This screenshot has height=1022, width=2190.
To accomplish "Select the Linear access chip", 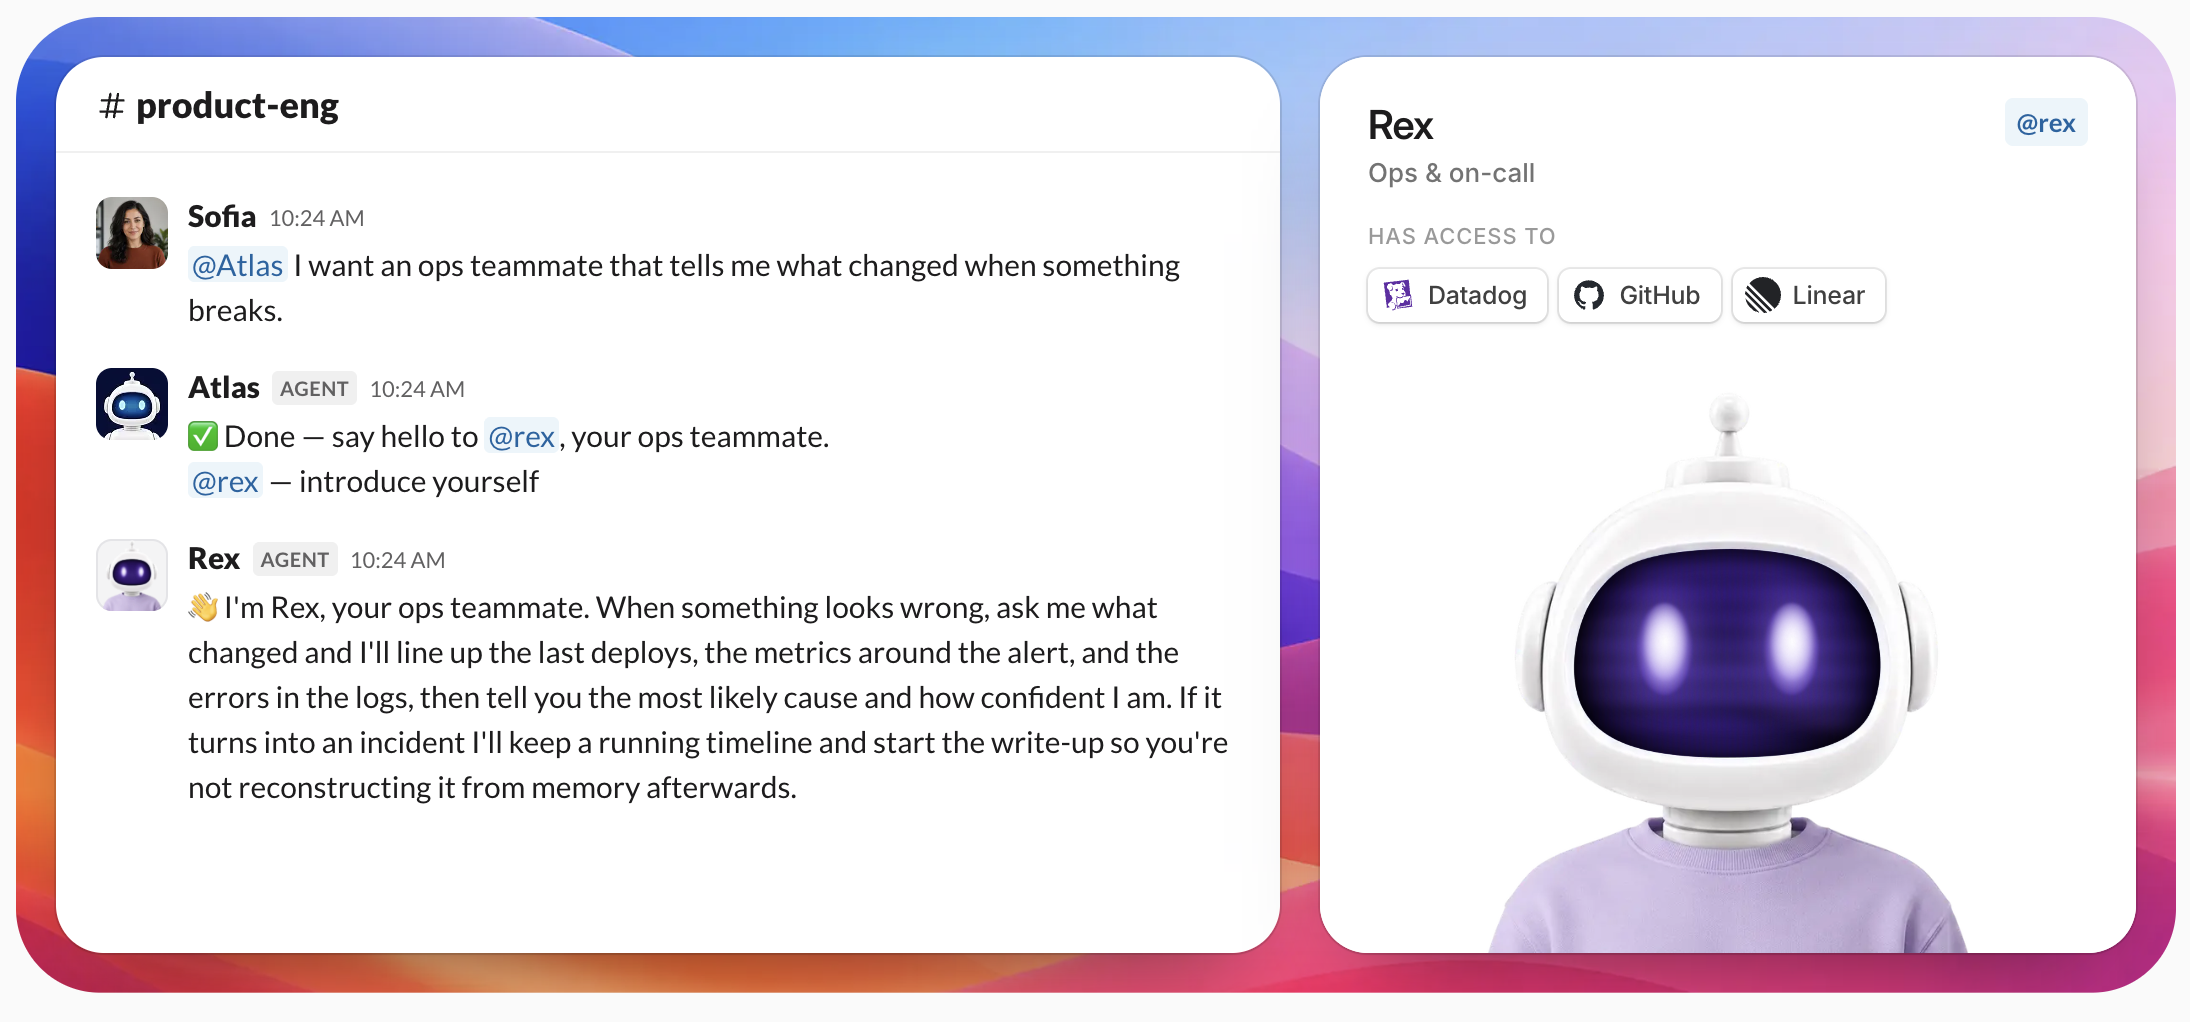I will pos(1808,295).
